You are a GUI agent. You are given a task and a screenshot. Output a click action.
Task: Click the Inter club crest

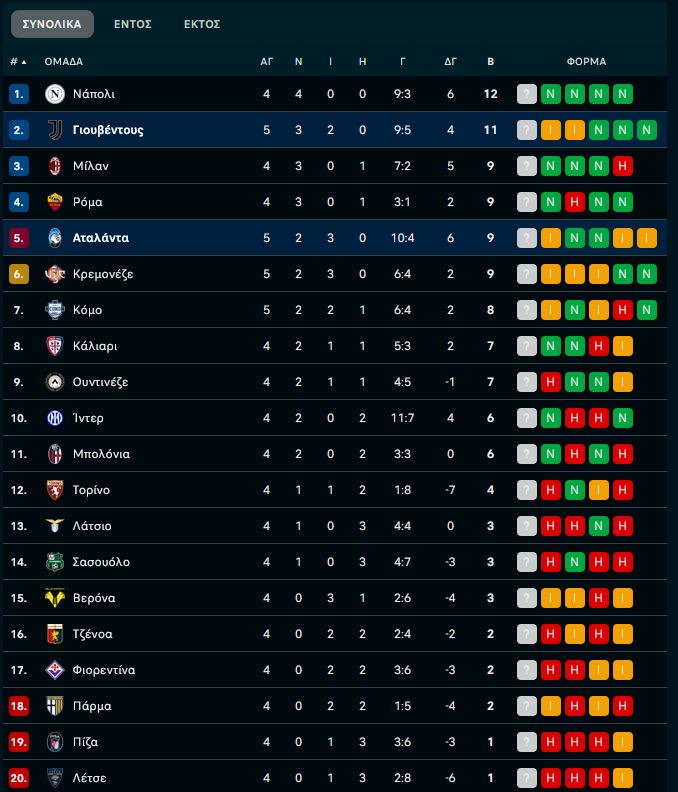click(x=55, y=418)
